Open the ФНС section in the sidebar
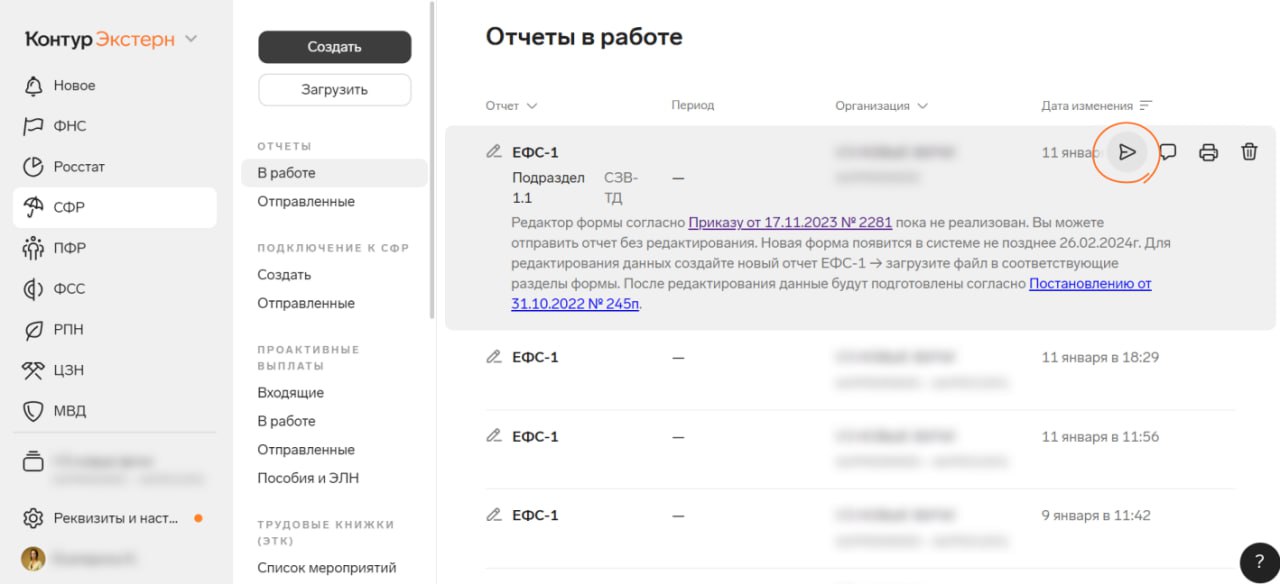Screen dimensions: 1280x584 70,126
